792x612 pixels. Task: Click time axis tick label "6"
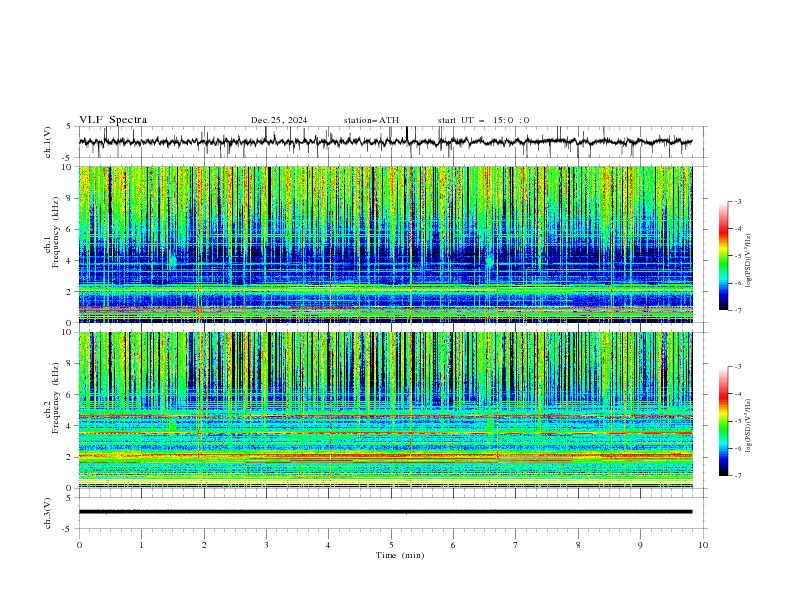[453, 545]
